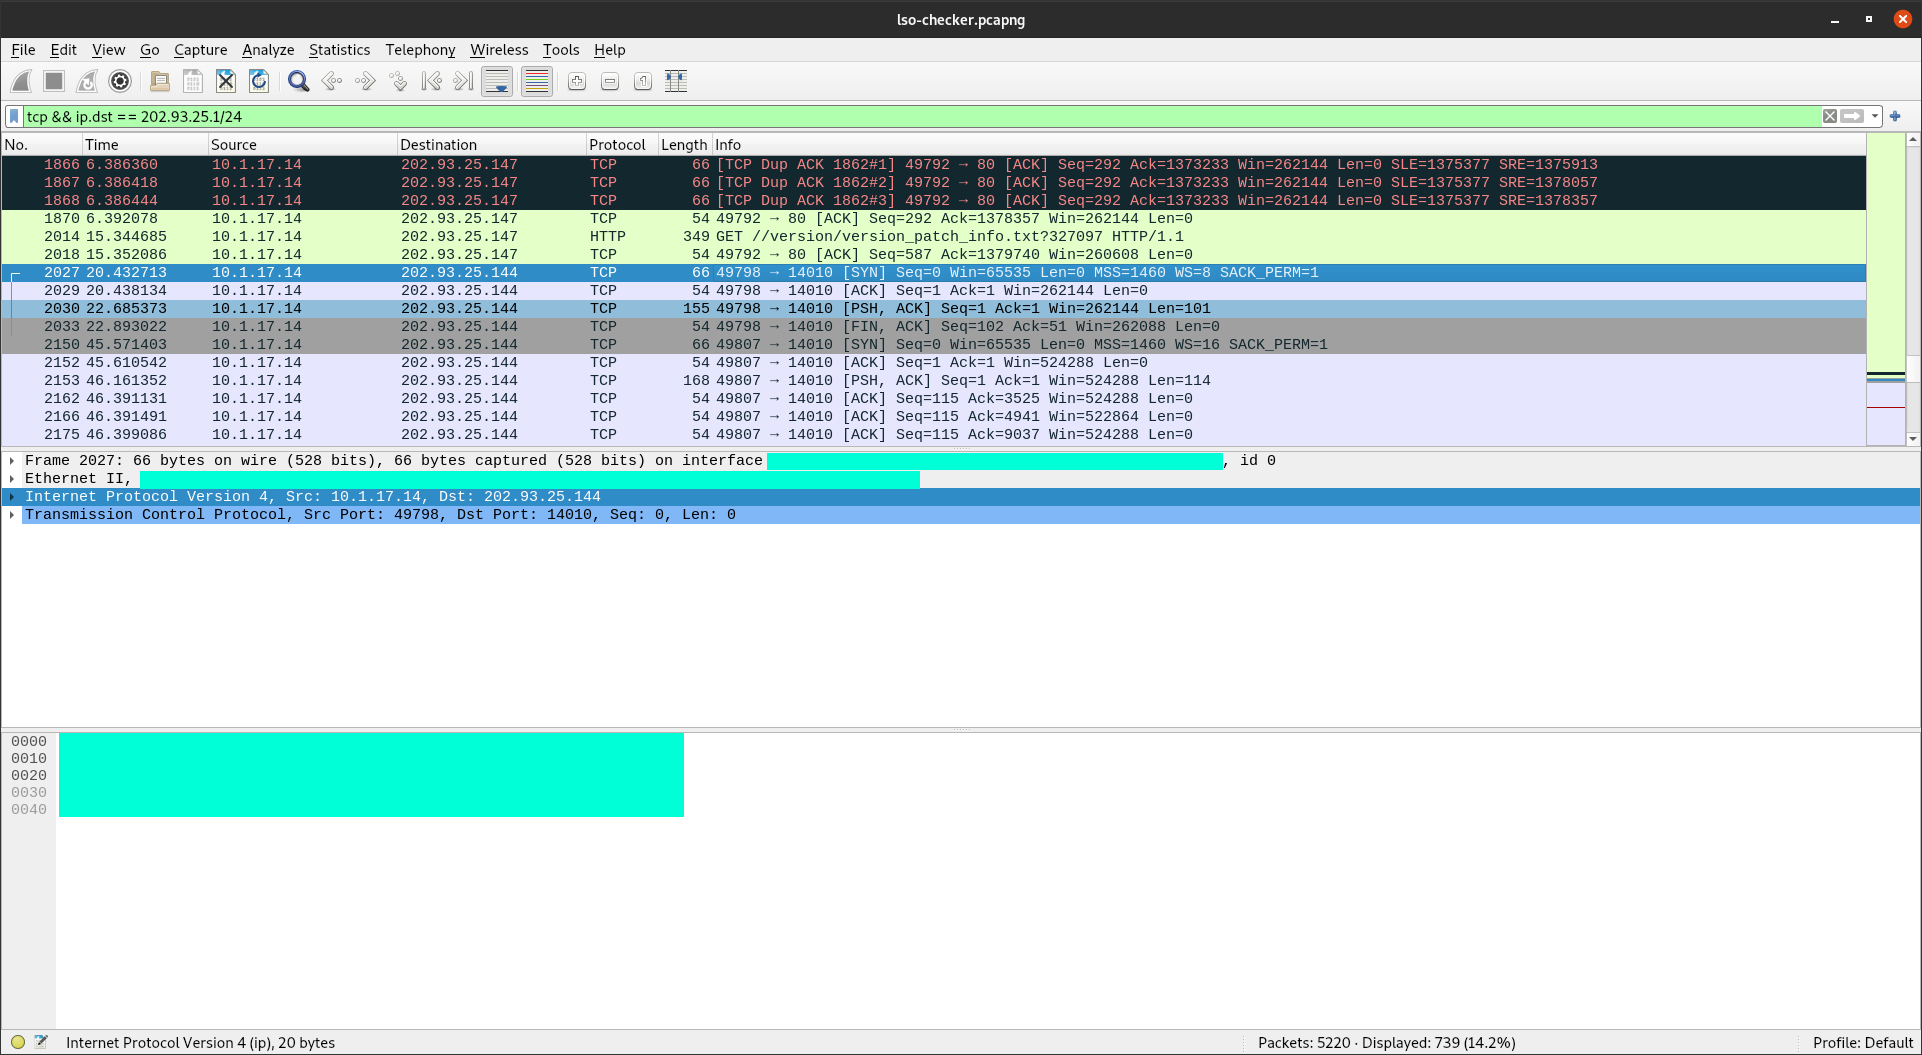Image resolution: width=1922 pixels, height=1055 pixels.
Task: Select packet 2033 FIN ACK row
Action: (933, 327)
